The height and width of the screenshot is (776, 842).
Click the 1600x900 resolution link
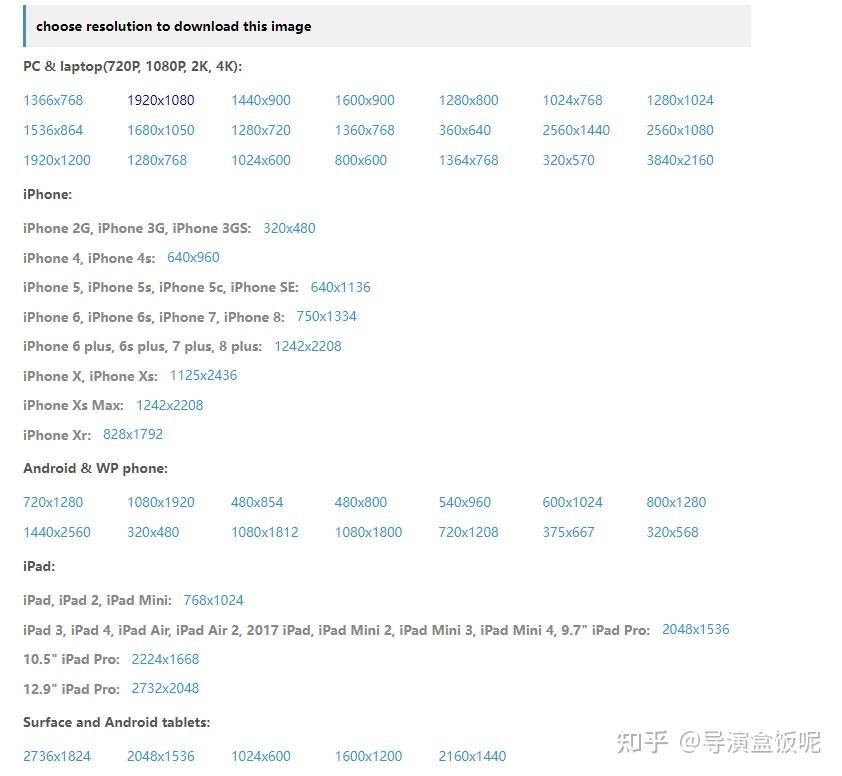pos(365,100)
